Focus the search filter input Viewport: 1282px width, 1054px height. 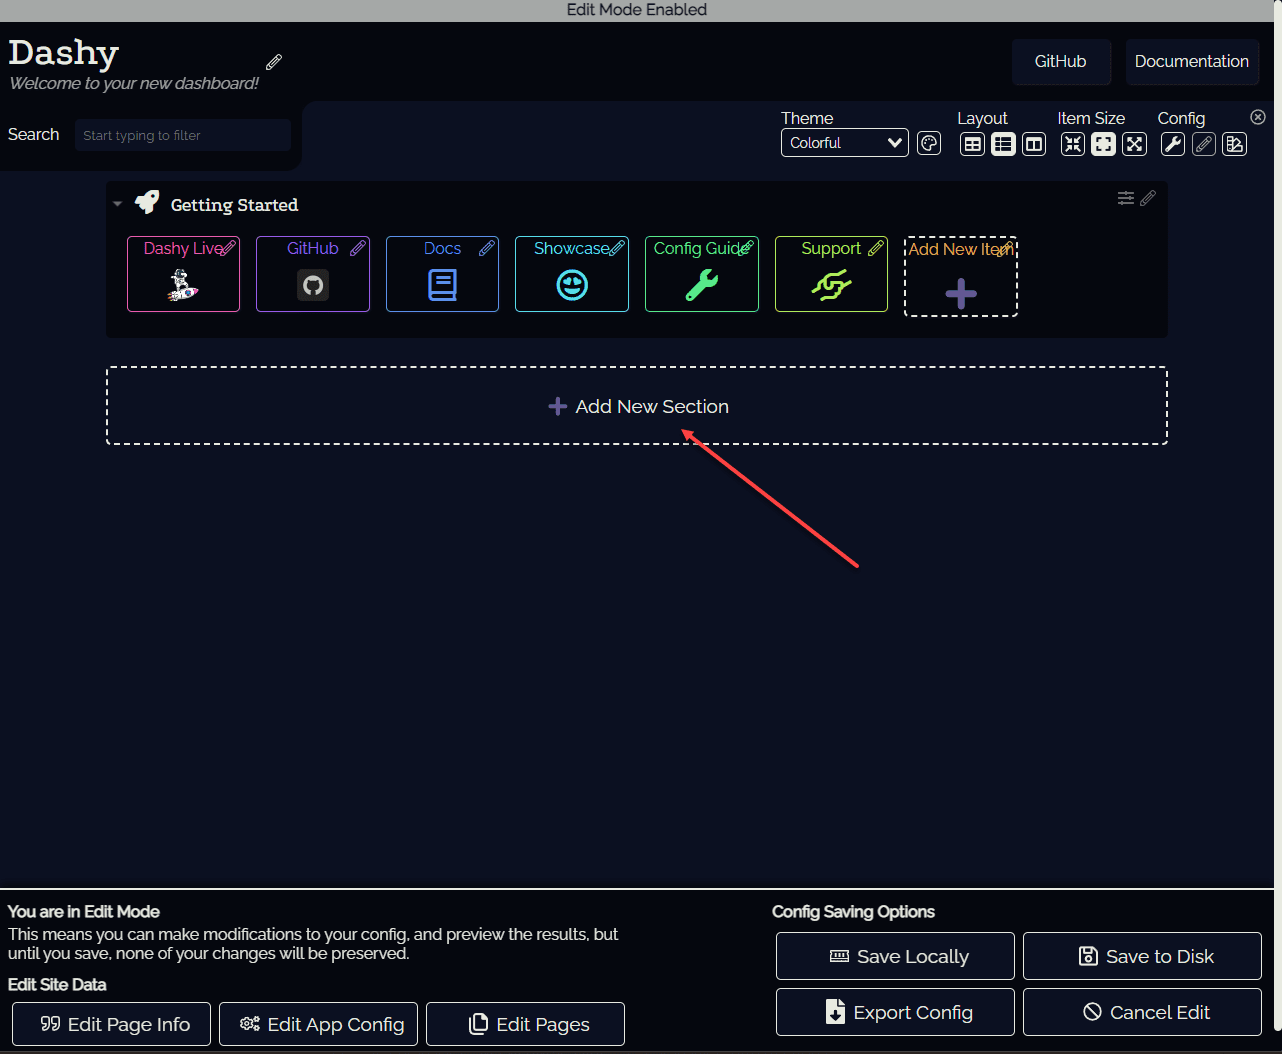click(183, 135)
